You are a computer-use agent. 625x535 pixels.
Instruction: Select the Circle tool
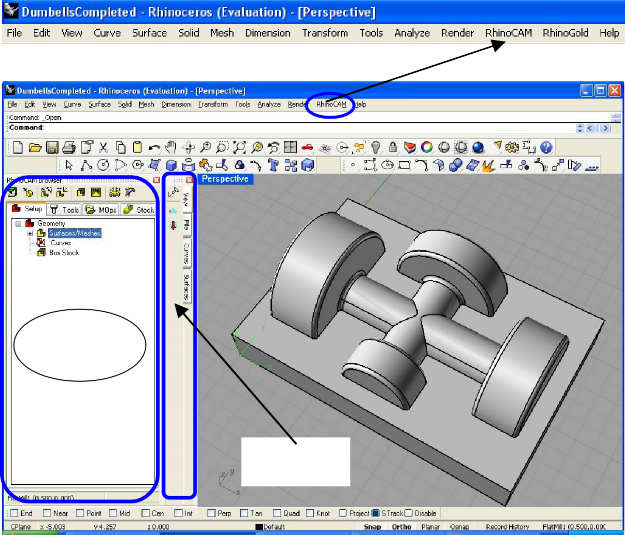103,165
